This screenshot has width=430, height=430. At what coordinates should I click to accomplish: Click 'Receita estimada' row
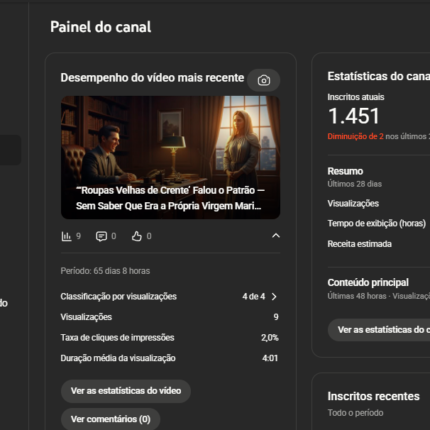click(359, 244)
